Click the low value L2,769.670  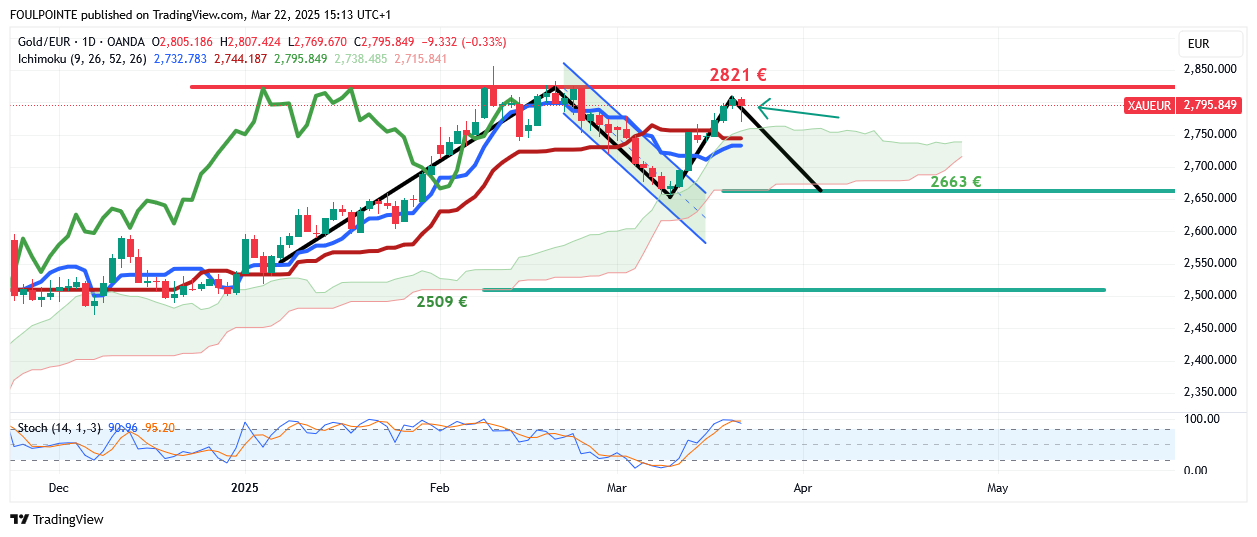pos(317,42)
